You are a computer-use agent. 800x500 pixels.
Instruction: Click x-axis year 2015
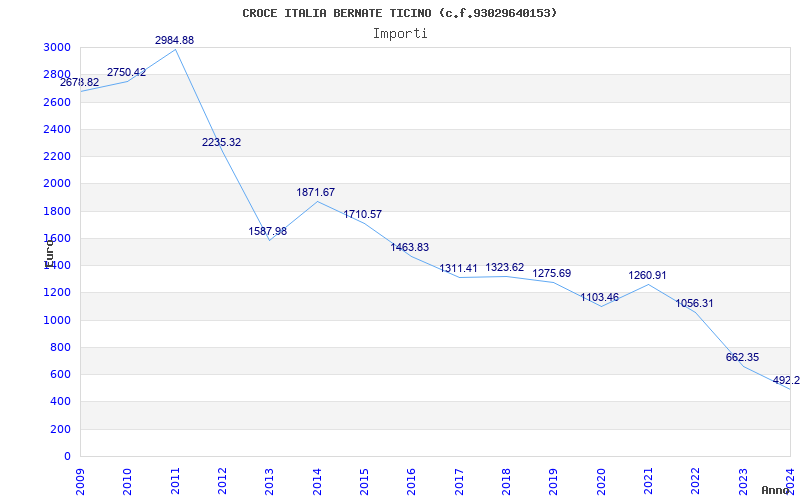(x=364, y=482)
